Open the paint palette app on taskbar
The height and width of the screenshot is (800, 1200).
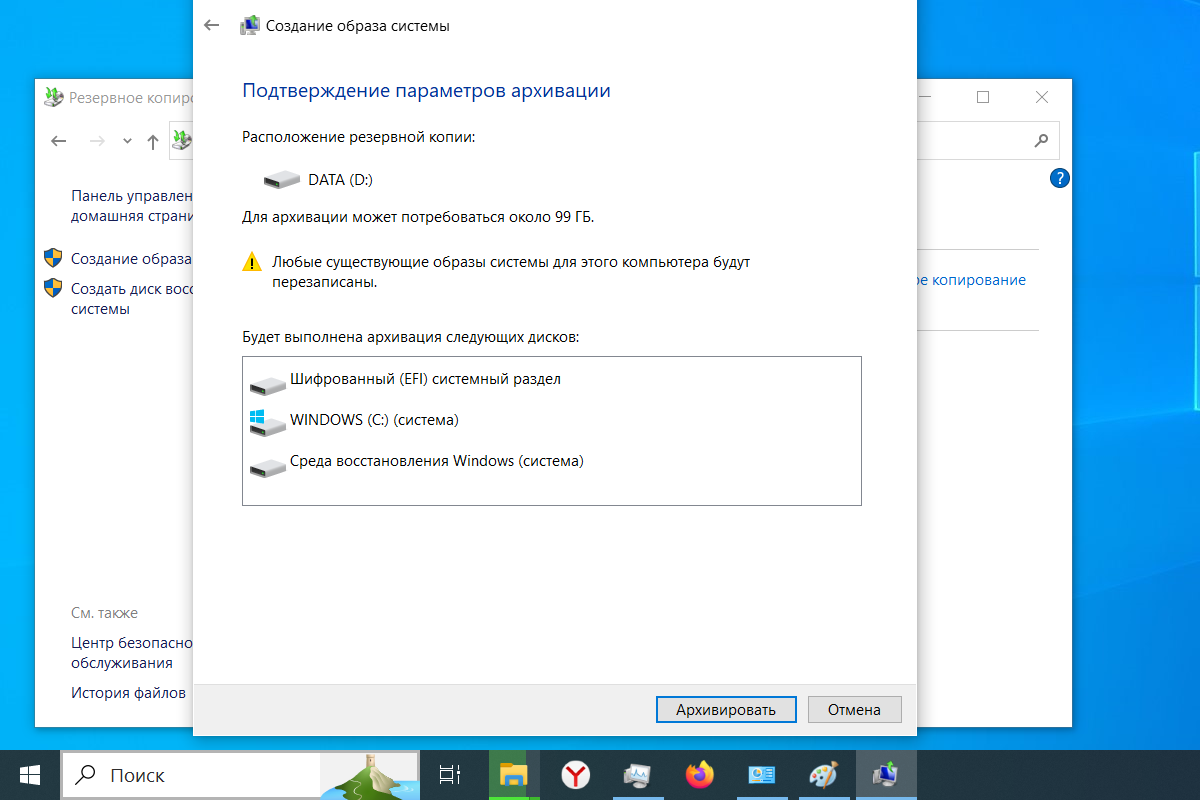coord(824,774)
